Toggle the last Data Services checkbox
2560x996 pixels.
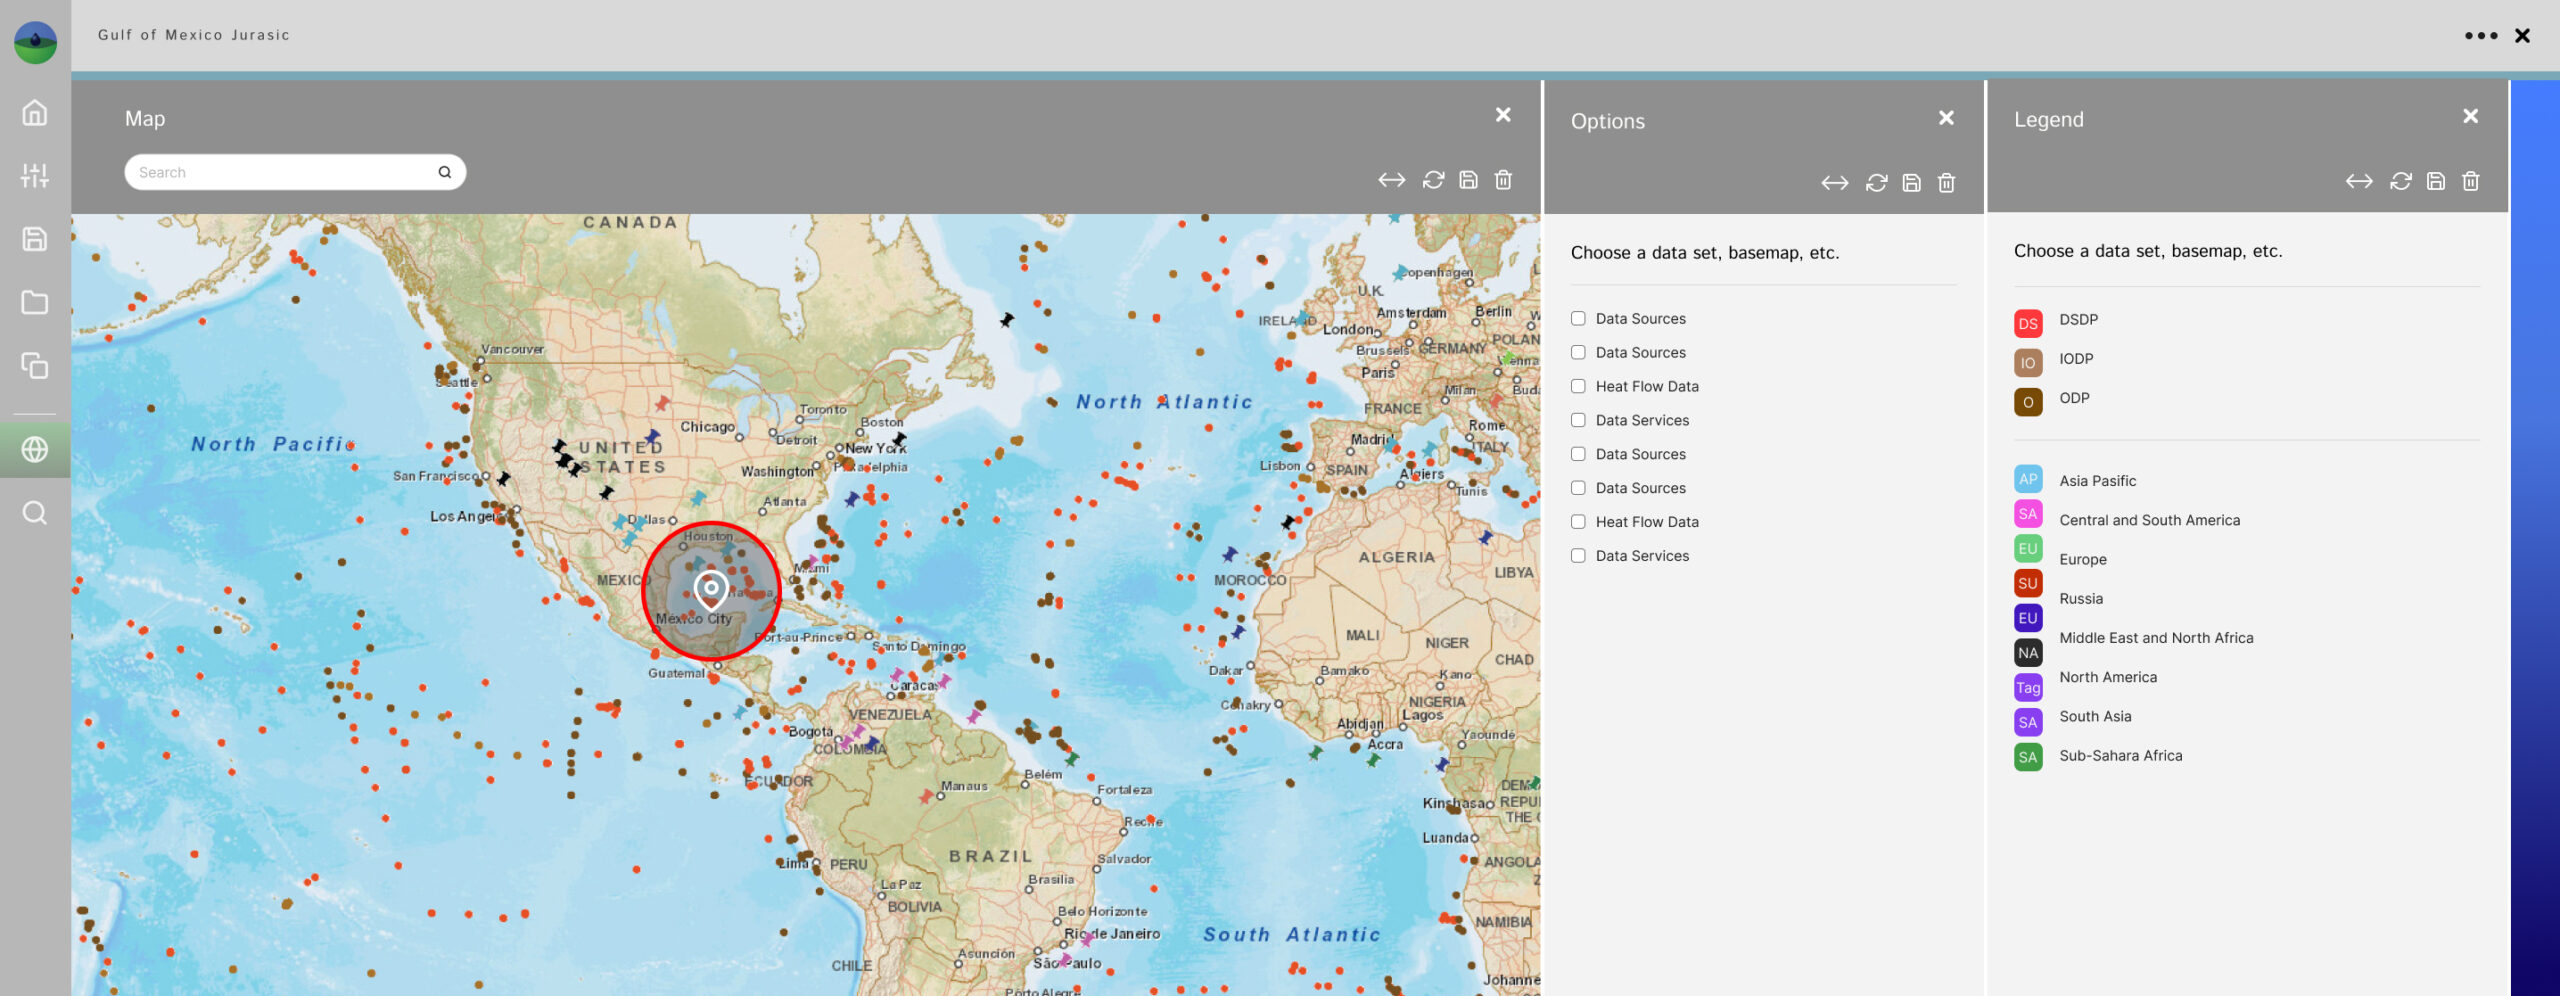tap(1578, 555)
